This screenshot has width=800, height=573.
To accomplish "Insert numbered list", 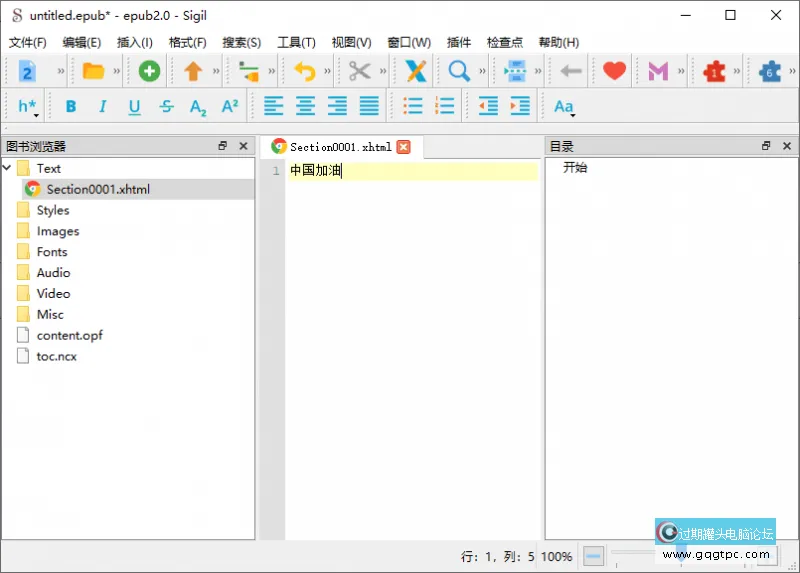I will pos(444,106).
